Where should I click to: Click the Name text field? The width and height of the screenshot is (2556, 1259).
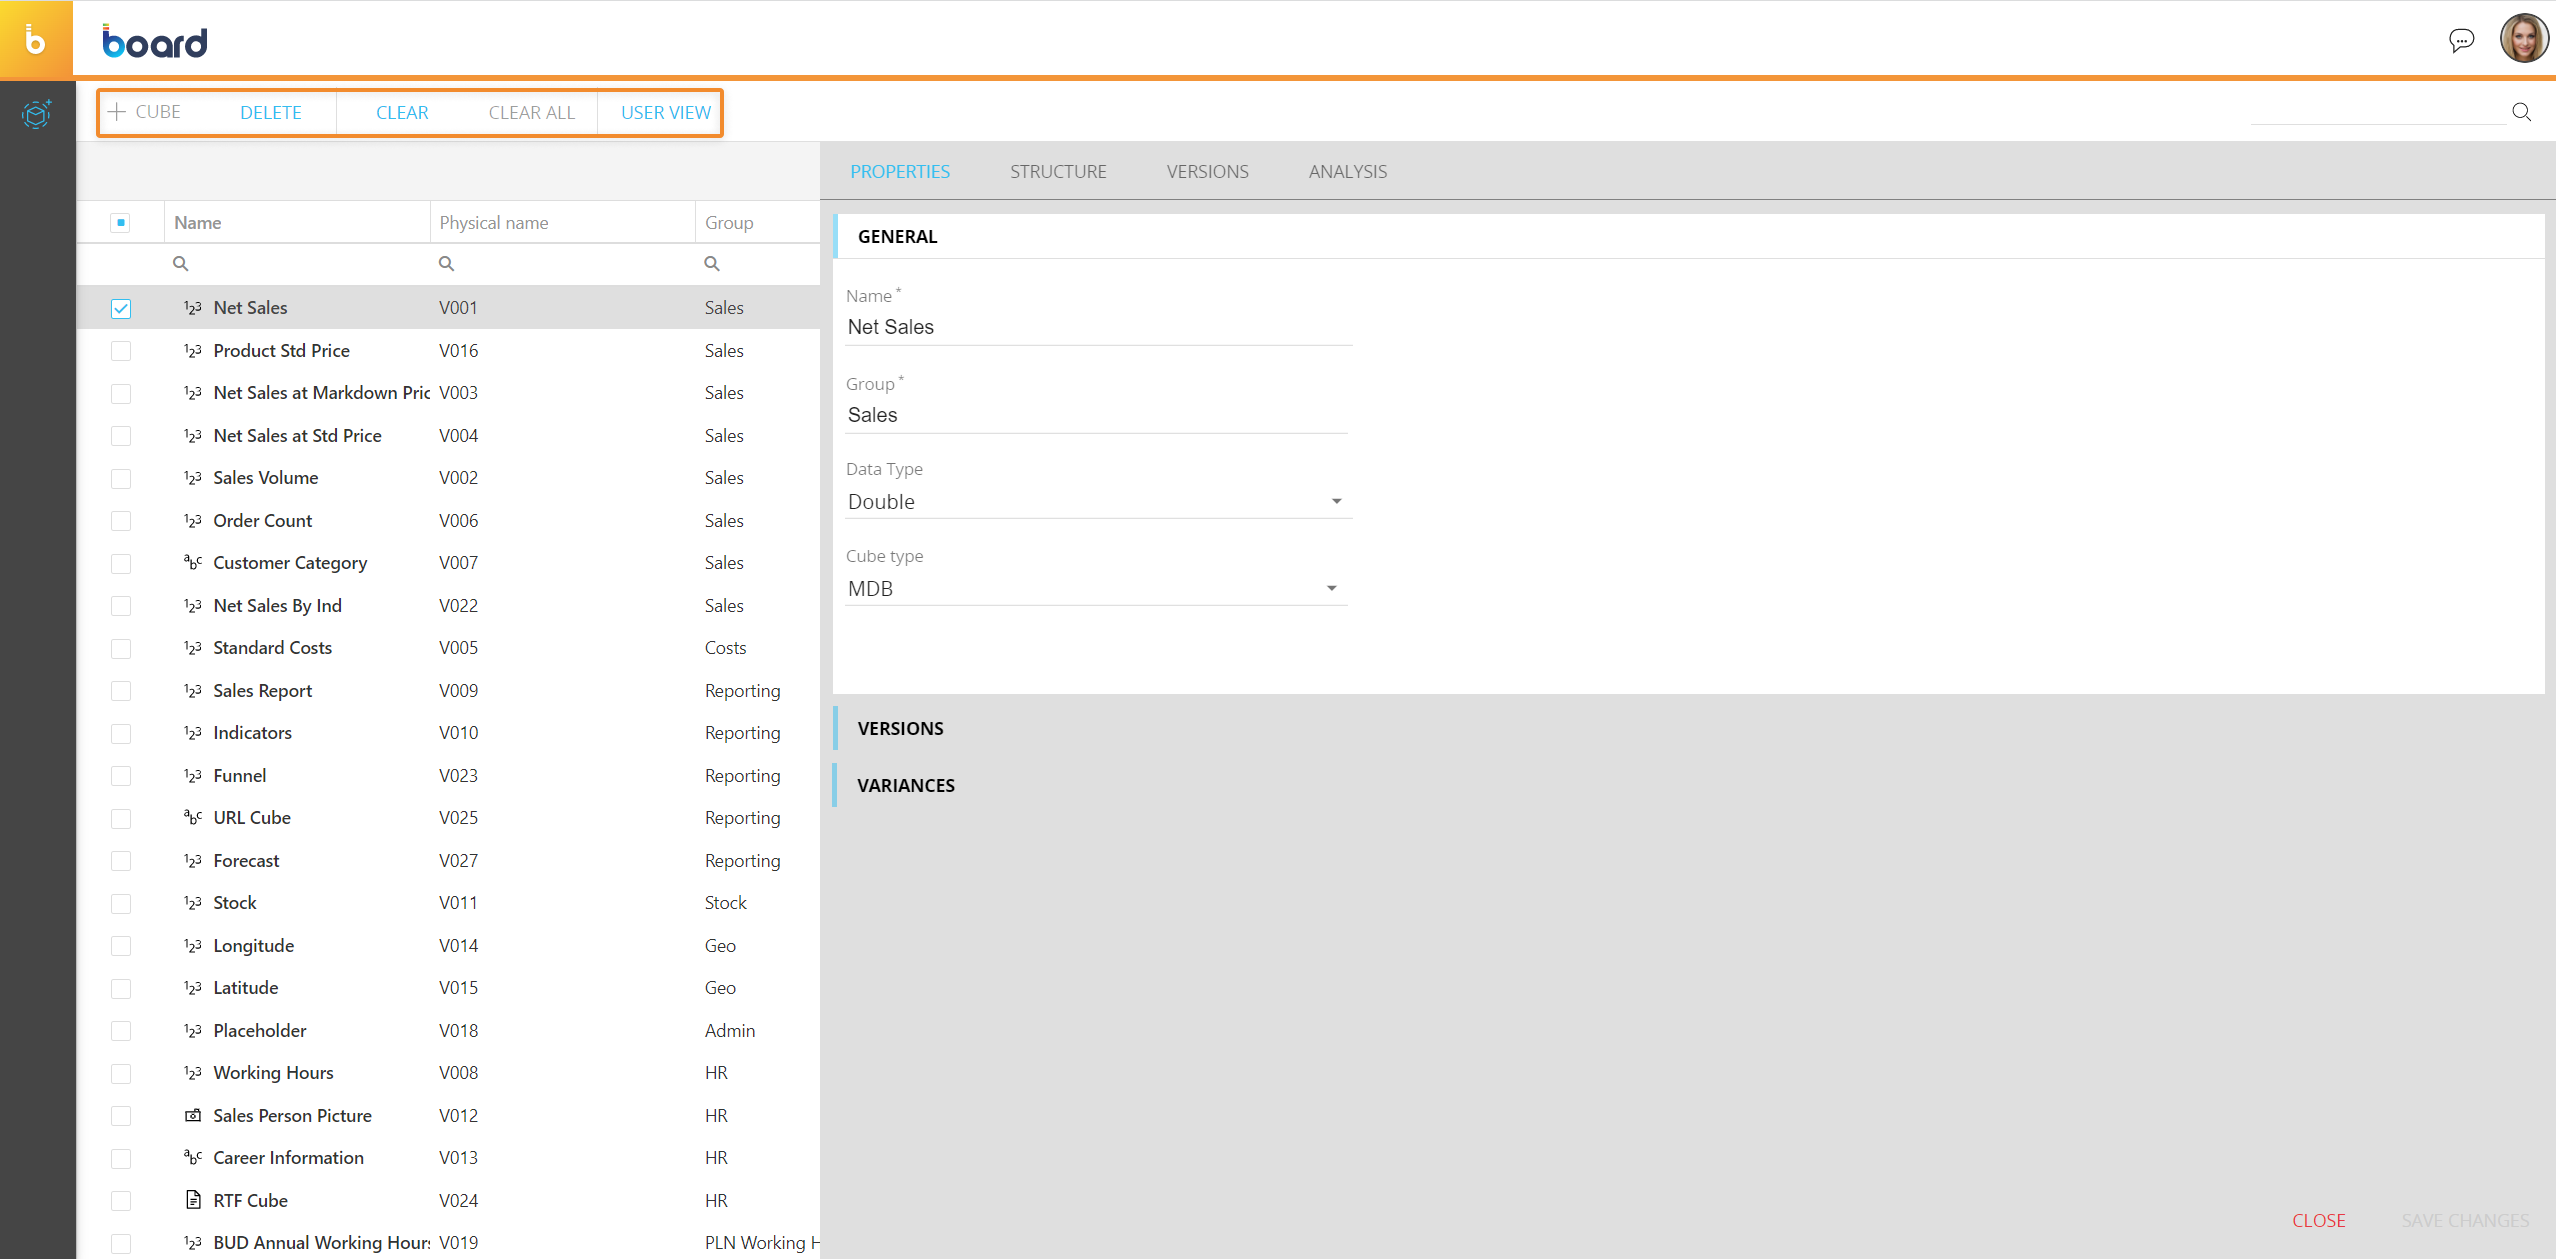(1097, 327)
